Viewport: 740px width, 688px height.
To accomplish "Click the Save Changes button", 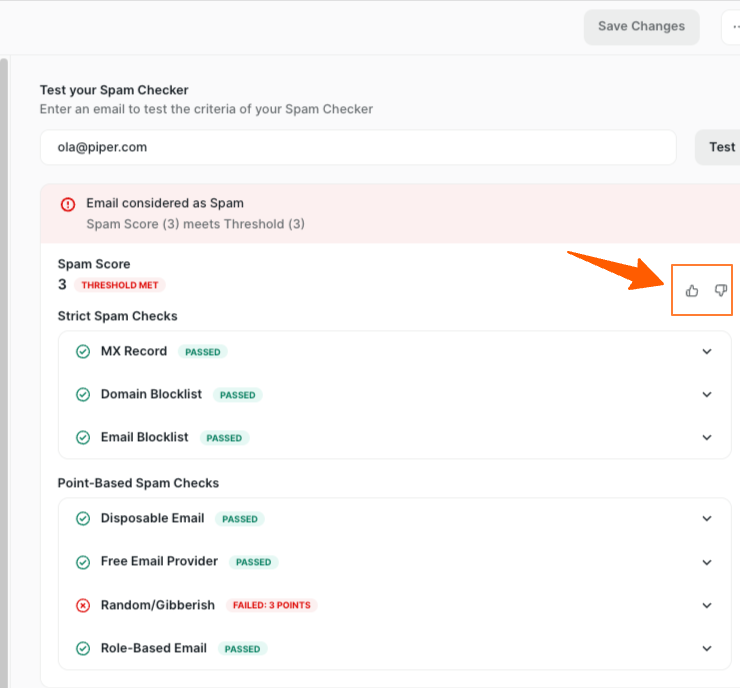I will point(641,27).
